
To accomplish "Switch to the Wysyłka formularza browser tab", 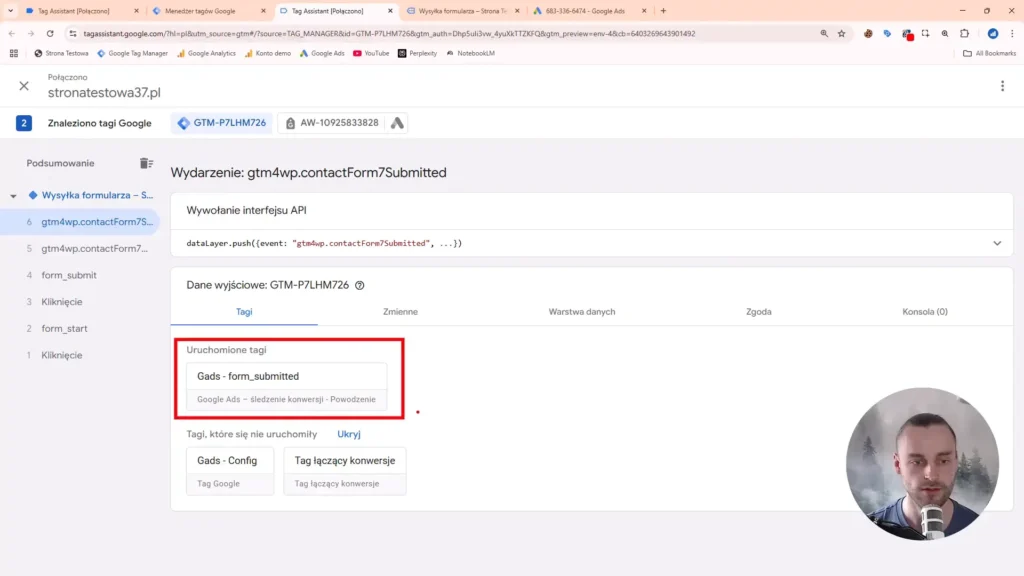I will [462, 11].
